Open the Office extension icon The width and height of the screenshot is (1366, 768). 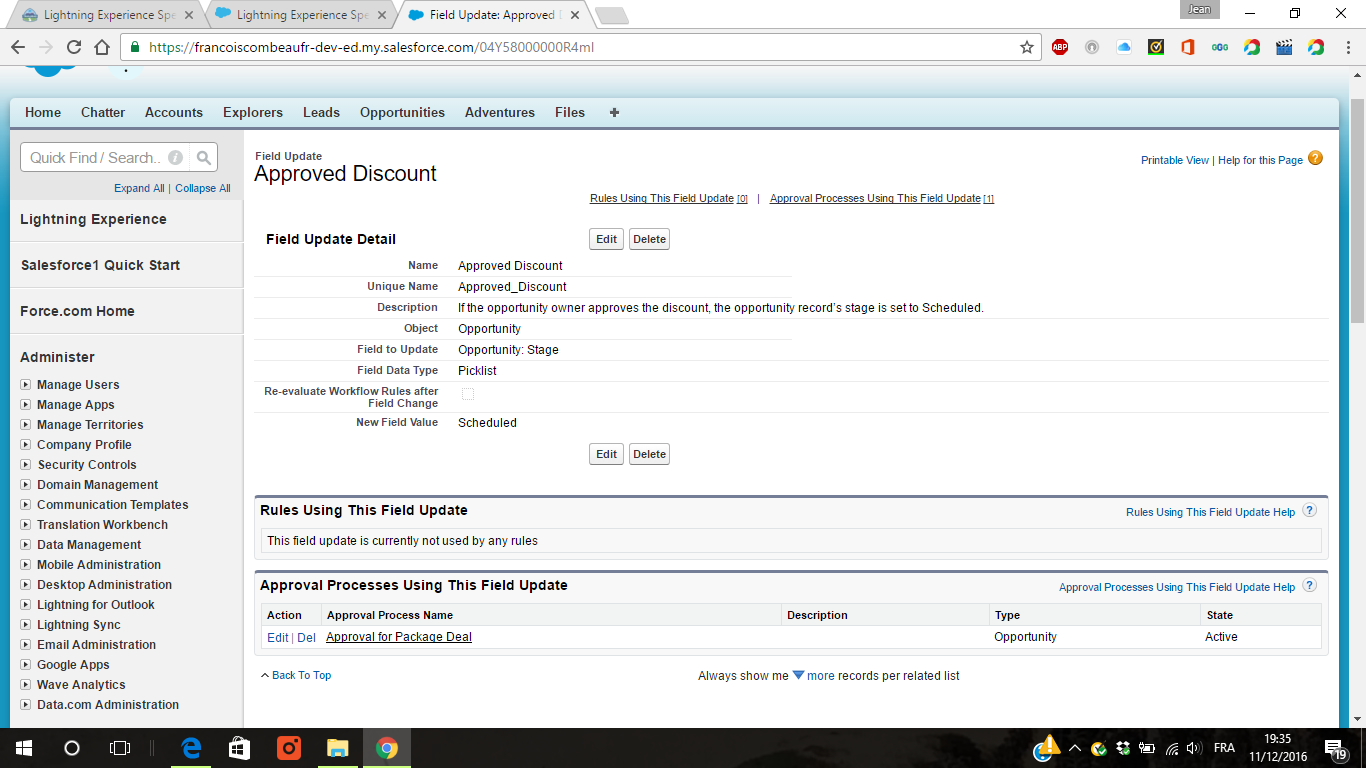click(1188, 47)
